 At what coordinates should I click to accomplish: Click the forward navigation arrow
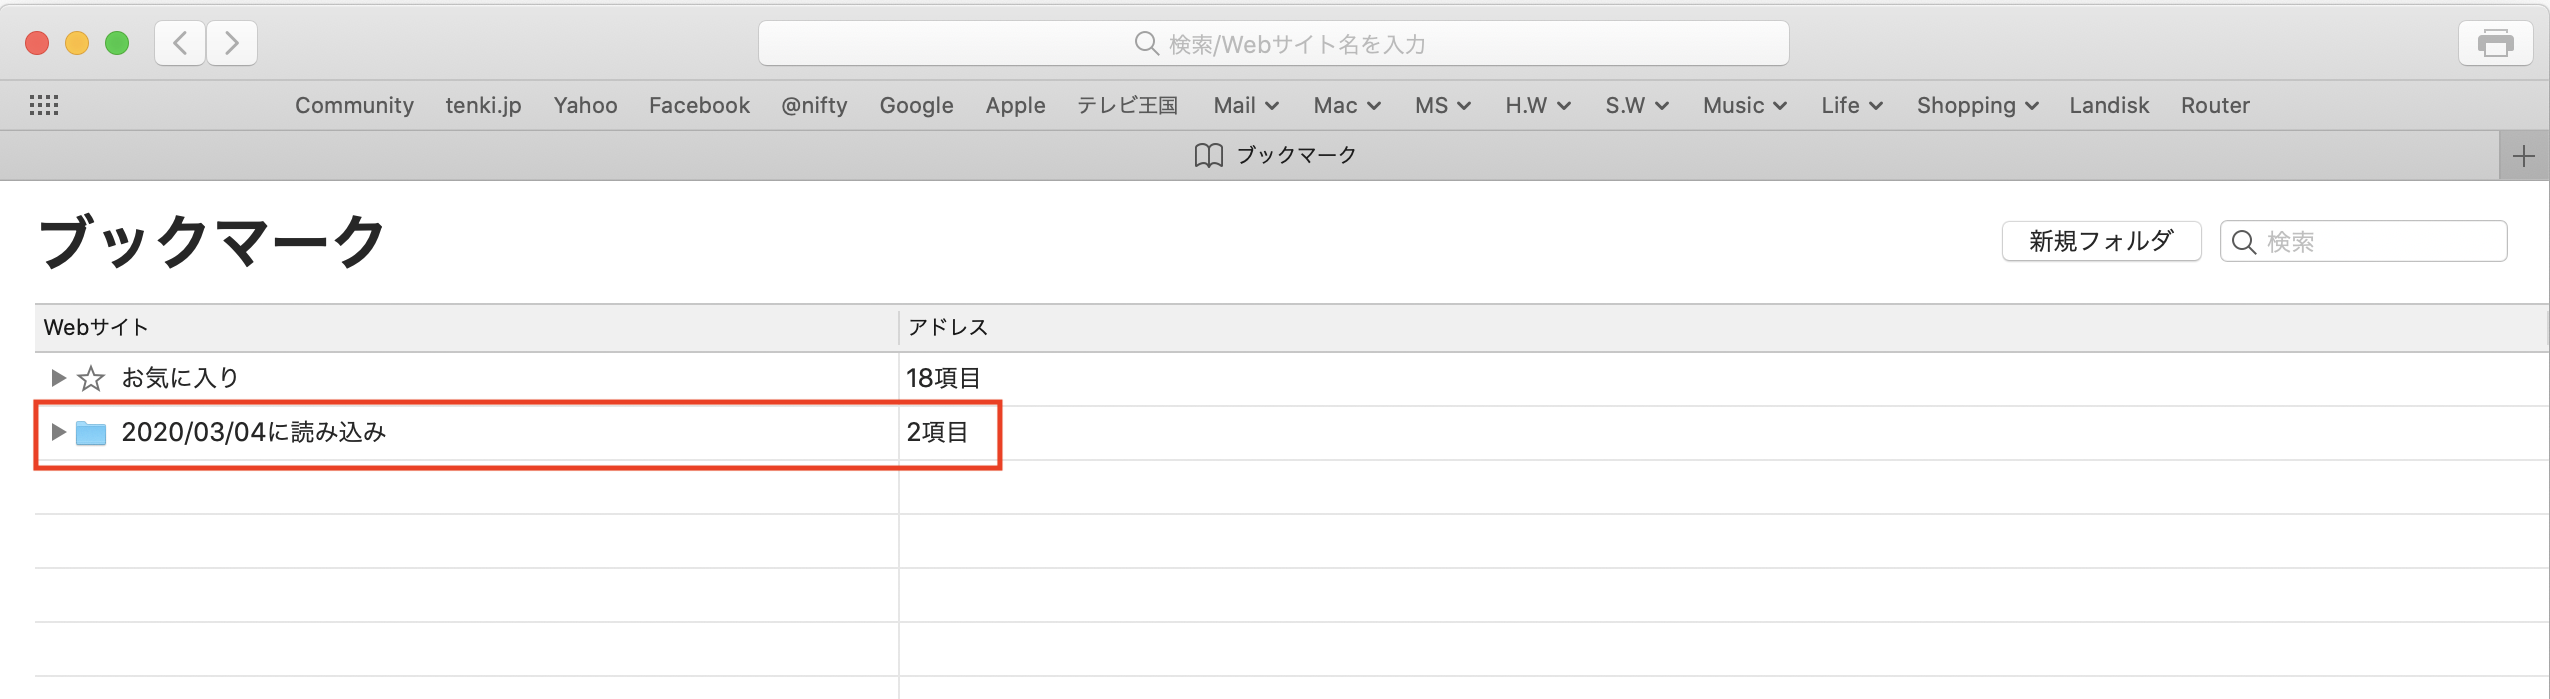pos(232,43)
